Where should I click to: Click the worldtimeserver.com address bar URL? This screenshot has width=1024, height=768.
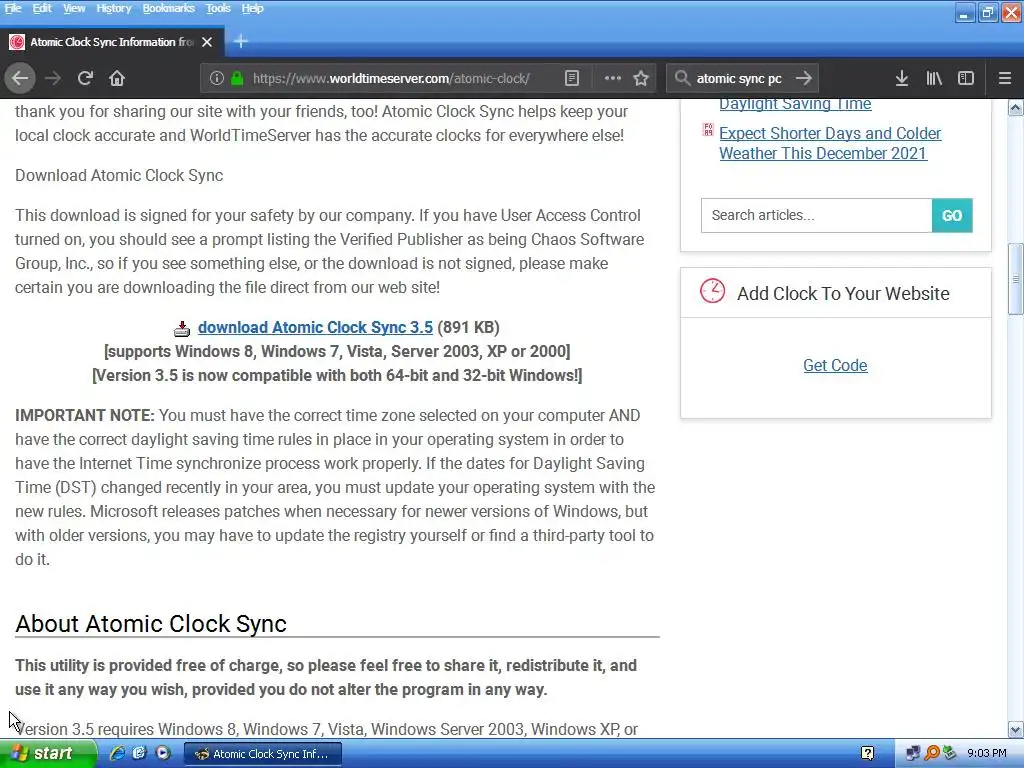(391, 78)
